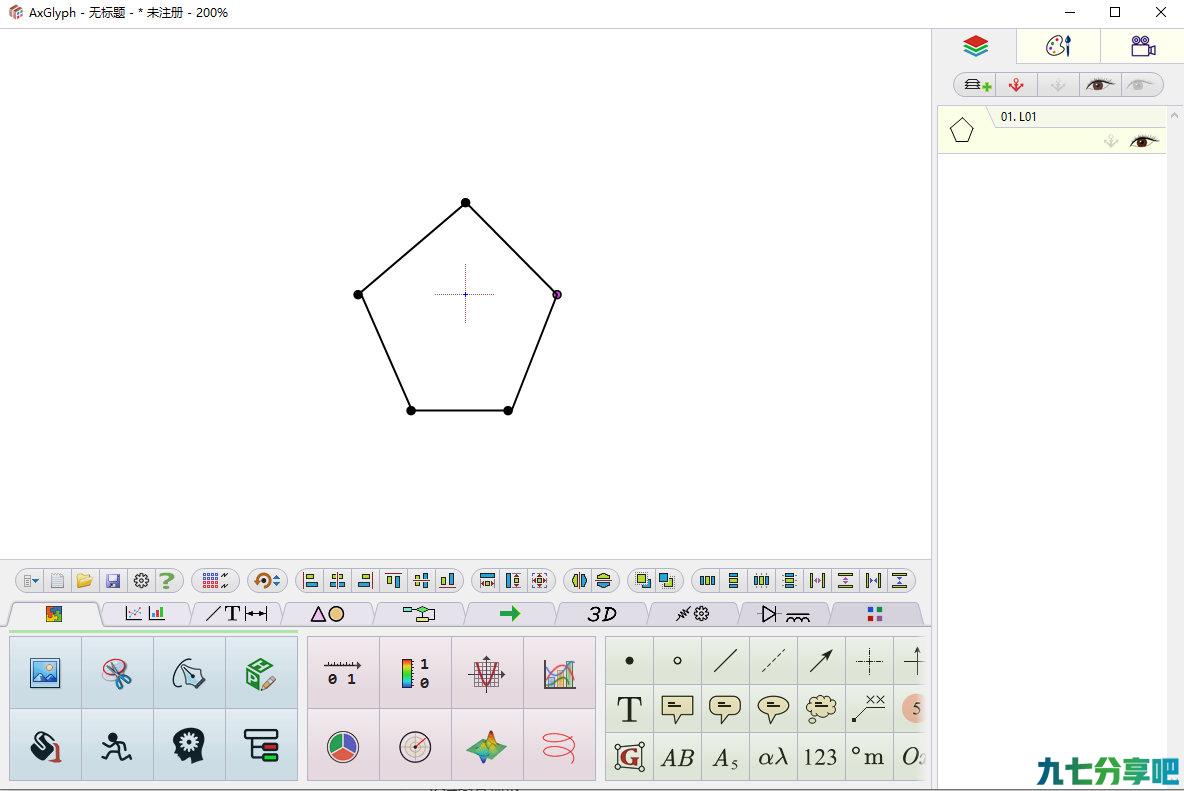1184x791 pixels.
Task: Open the charts and plots tab
Action: tap(145, 614)
